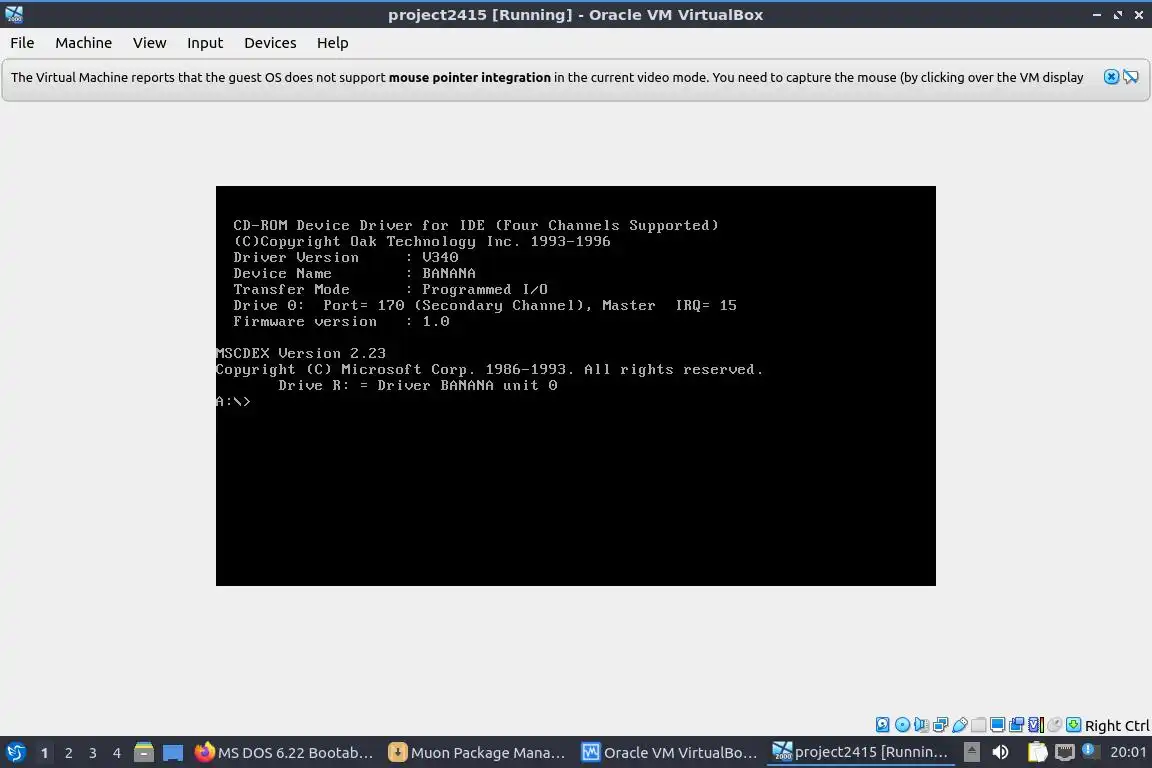
Task: Click the 20:01 clock
Action: (1128, 752)
